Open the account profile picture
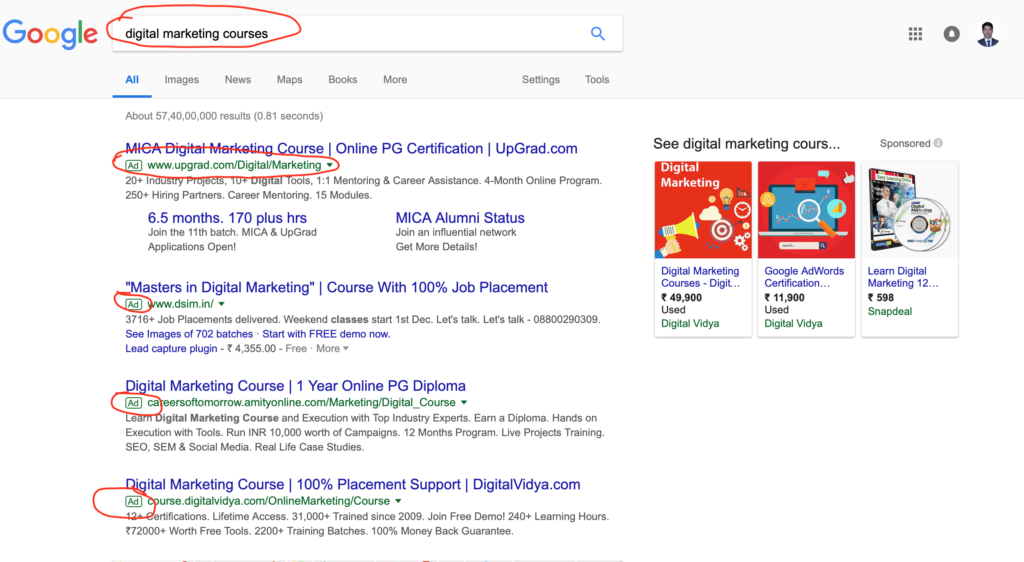 pyautogui.click(x=988, y=34)
